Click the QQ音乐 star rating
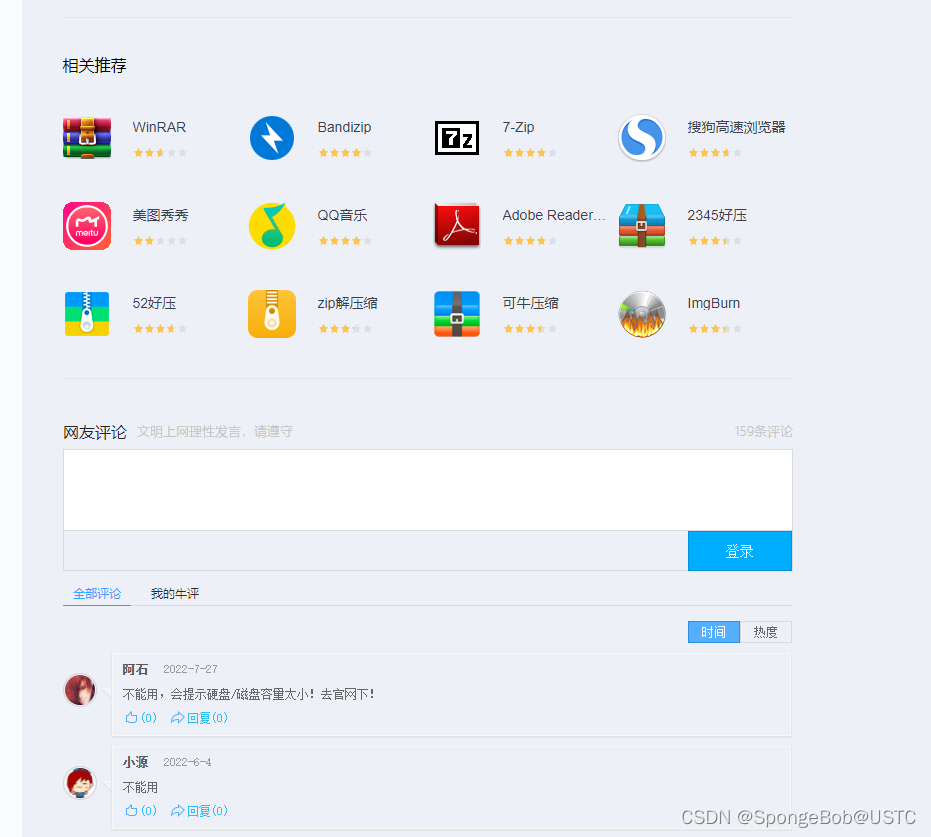 (x=345, y=240)
